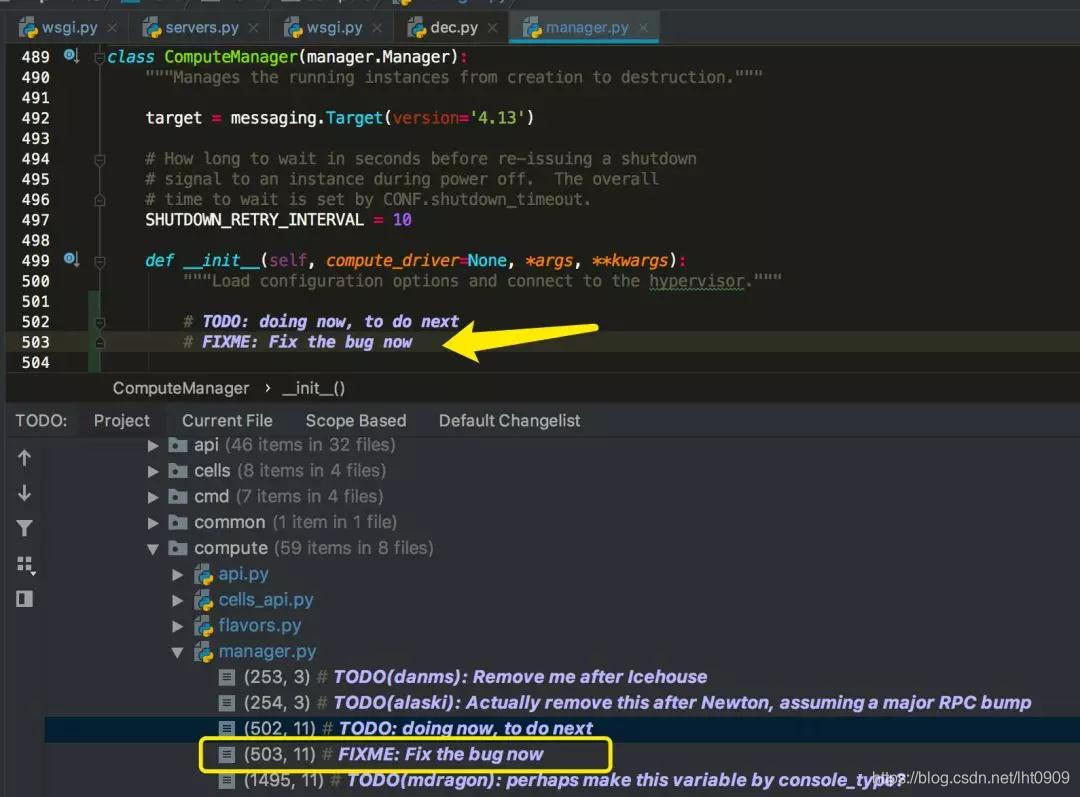
Task: Collapse the compute folder node
Action: tap(153, 549)
